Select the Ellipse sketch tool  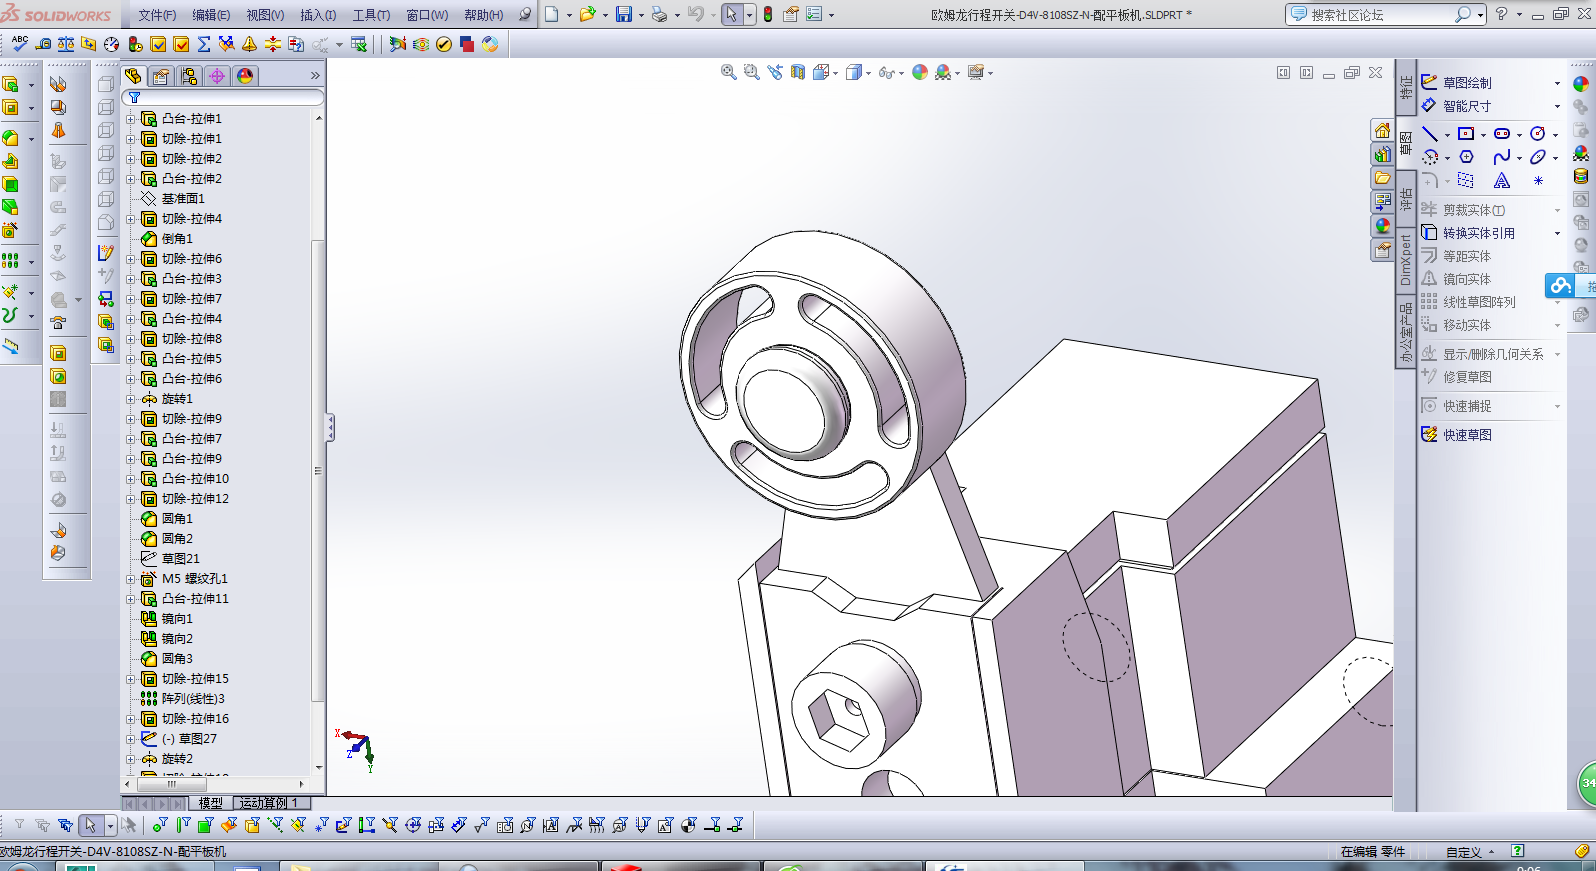coord(1538,157)
